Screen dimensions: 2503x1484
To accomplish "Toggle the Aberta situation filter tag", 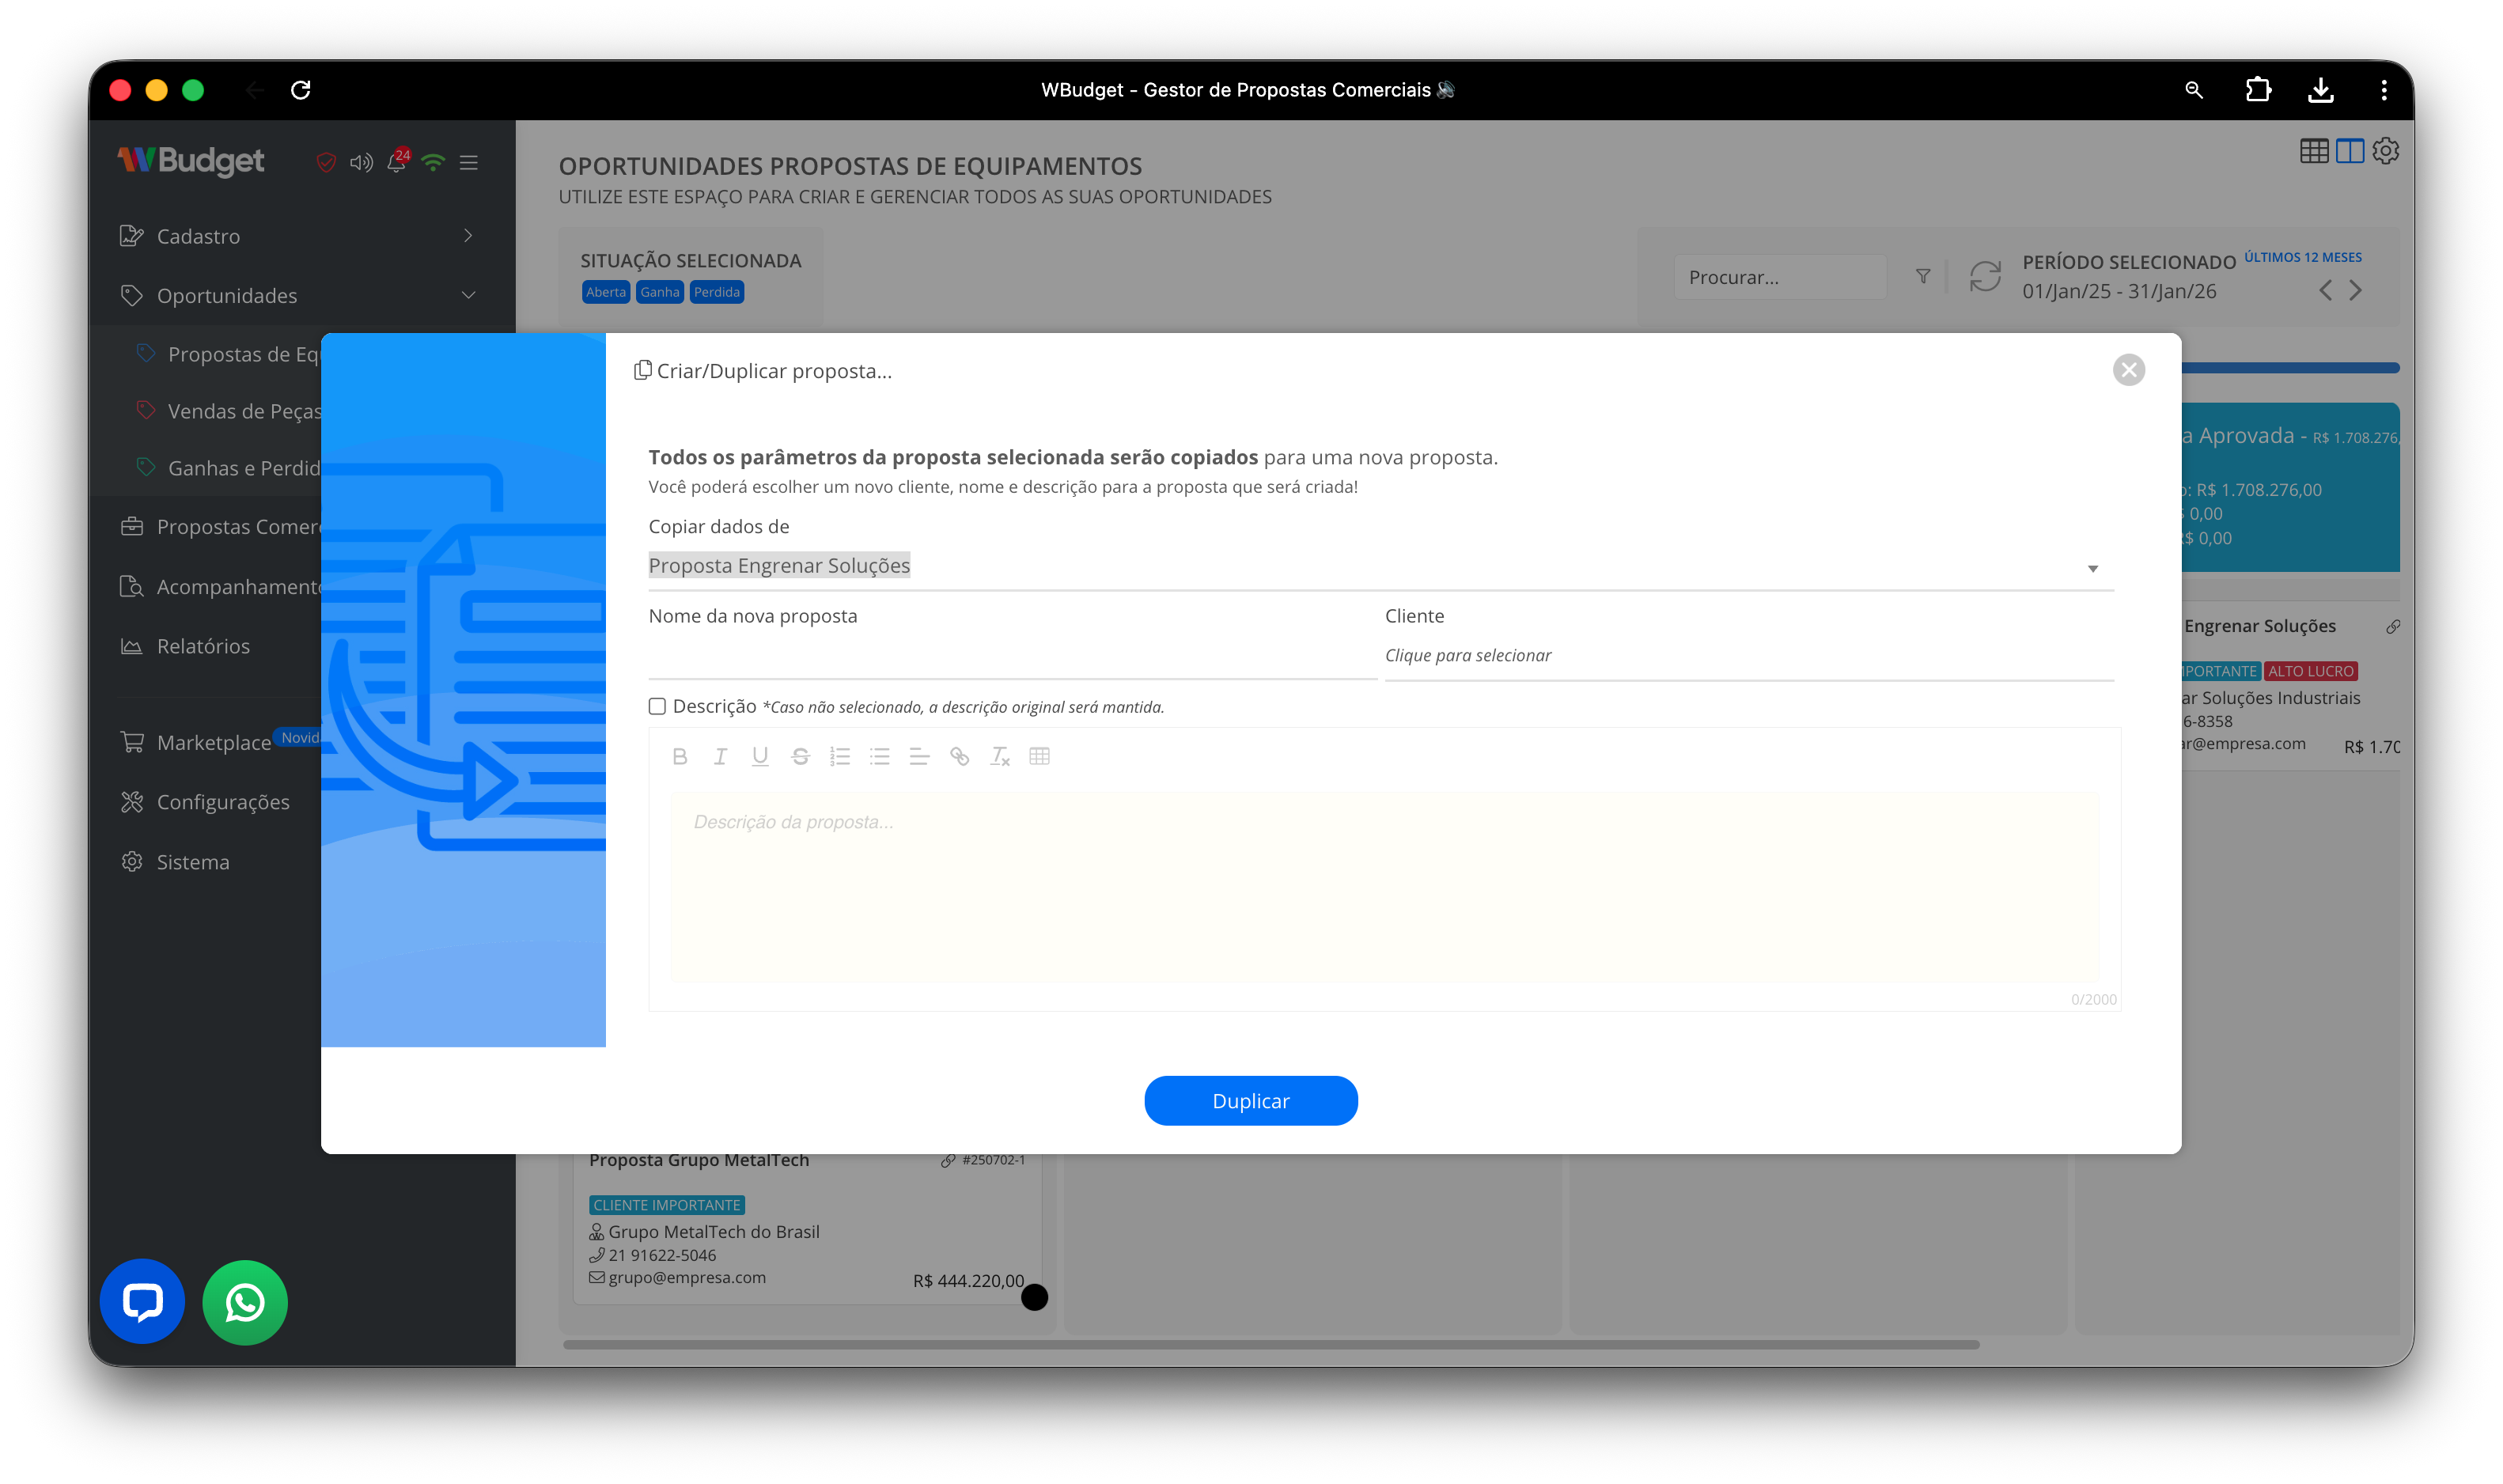I will click(605, 292).
